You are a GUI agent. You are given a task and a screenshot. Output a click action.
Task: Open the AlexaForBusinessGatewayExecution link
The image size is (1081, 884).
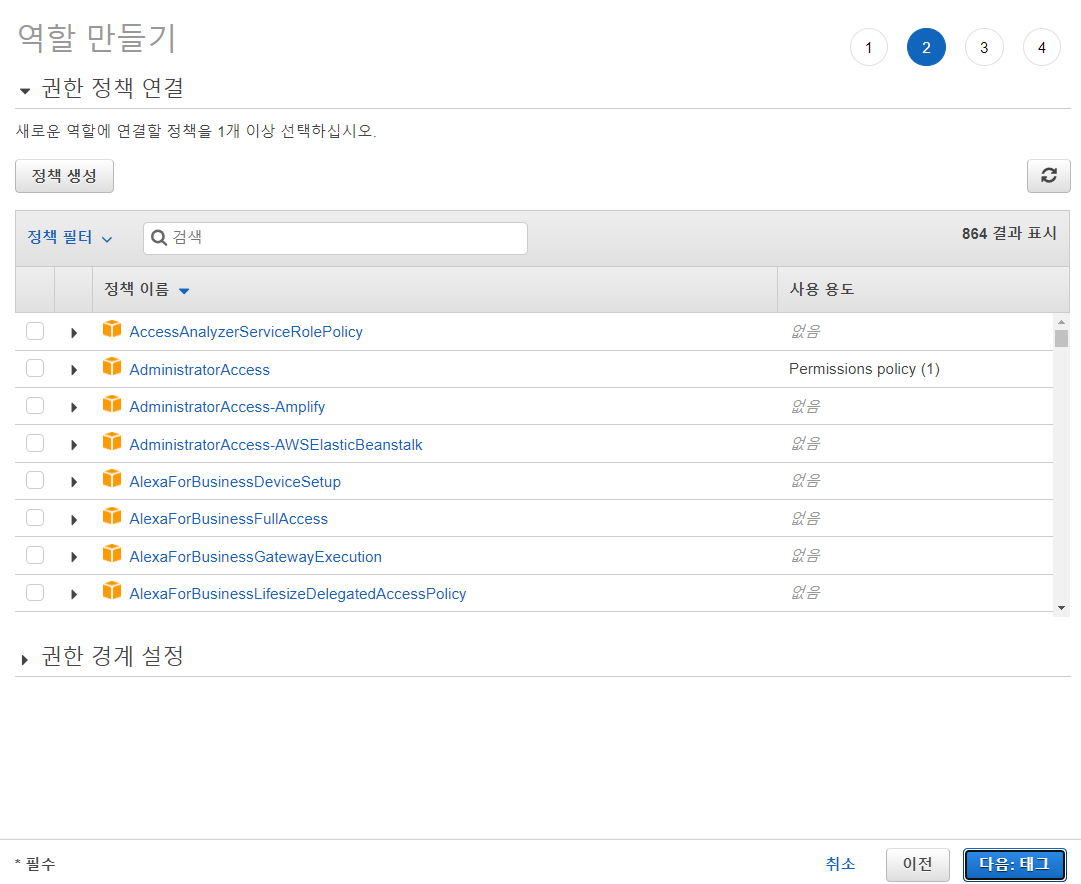256,556
